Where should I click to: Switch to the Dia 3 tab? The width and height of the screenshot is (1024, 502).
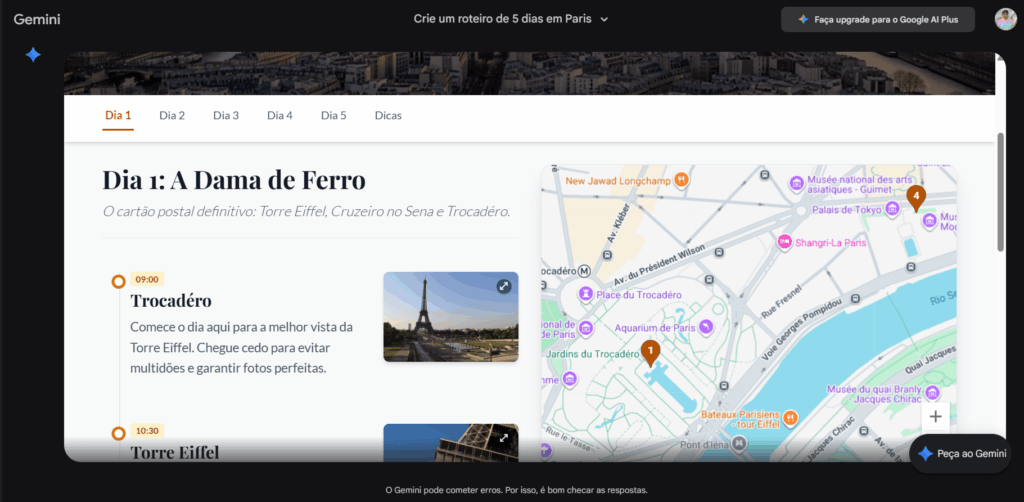[x=226, y=116]
